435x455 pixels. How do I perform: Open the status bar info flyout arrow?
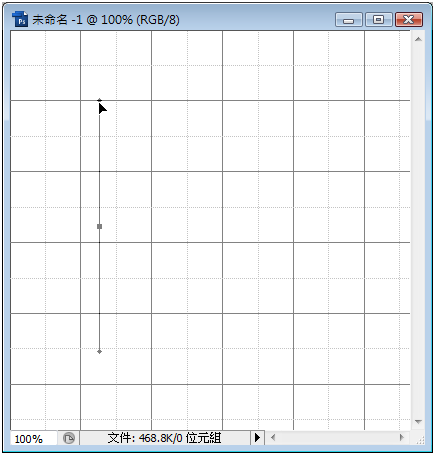point(257,437)
